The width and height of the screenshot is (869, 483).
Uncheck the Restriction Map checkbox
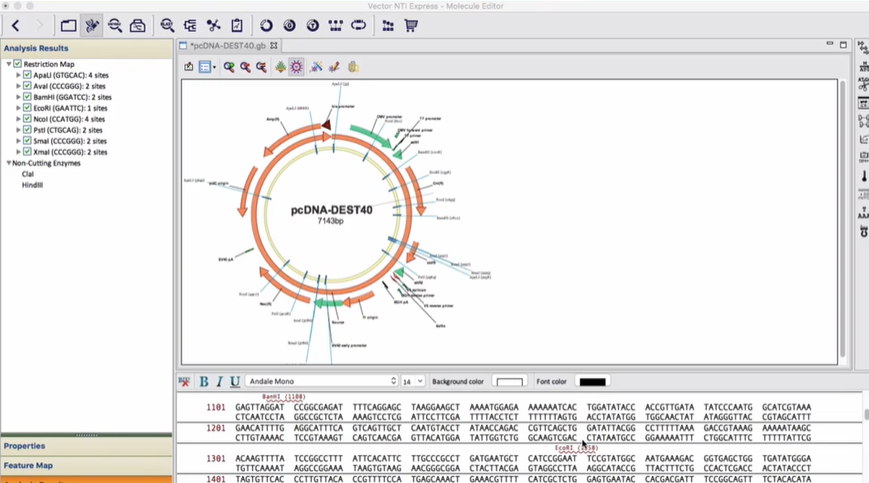pos(17,64)
